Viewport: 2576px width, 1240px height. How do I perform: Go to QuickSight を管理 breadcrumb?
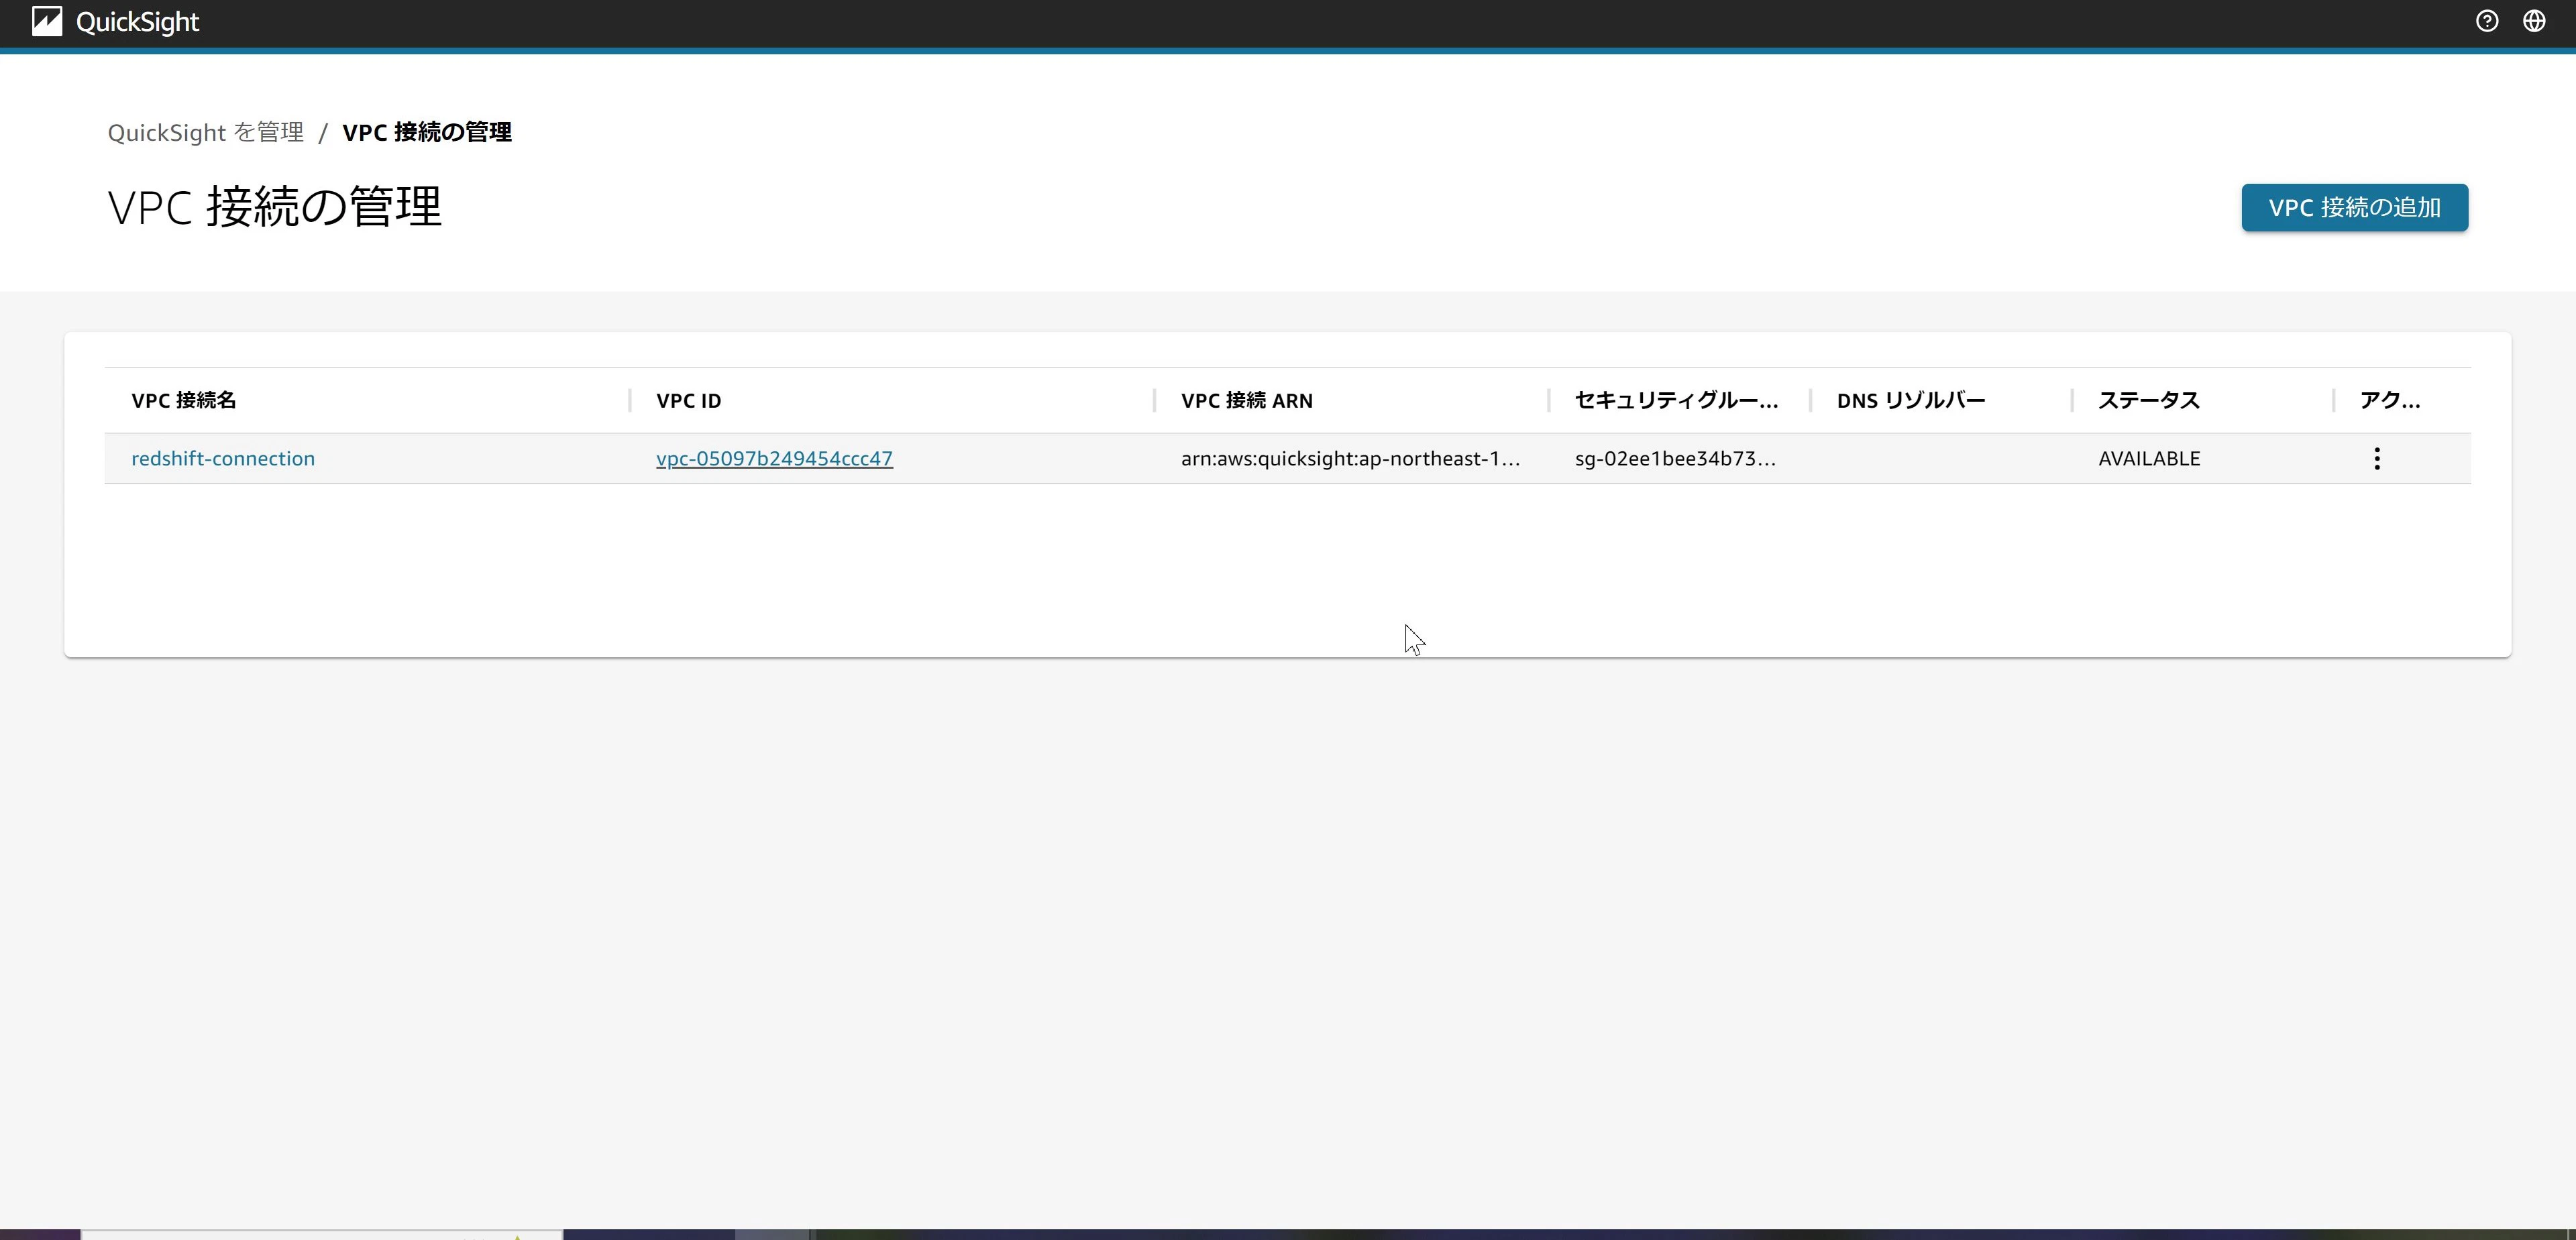[x=206, y=133]
